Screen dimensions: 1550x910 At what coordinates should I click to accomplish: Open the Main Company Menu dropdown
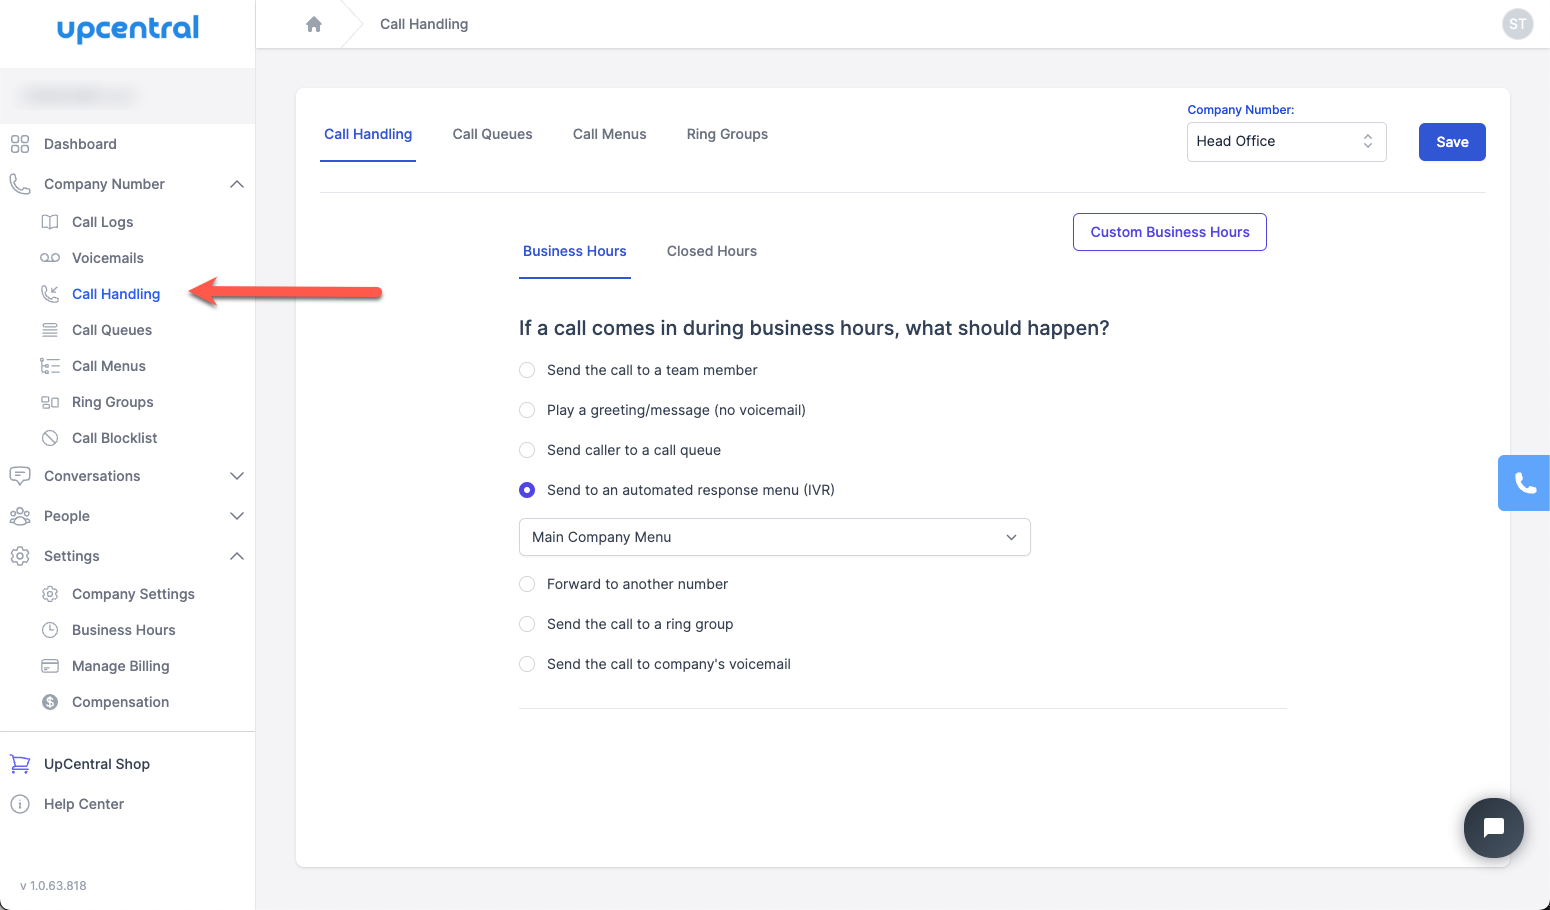tap(774, 537)
